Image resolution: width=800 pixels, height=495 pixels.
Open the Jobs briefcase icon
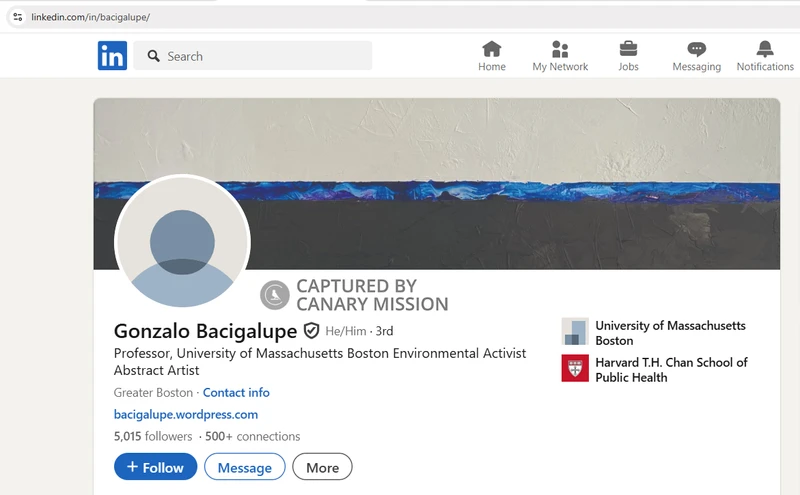click(x=628, y=50)
